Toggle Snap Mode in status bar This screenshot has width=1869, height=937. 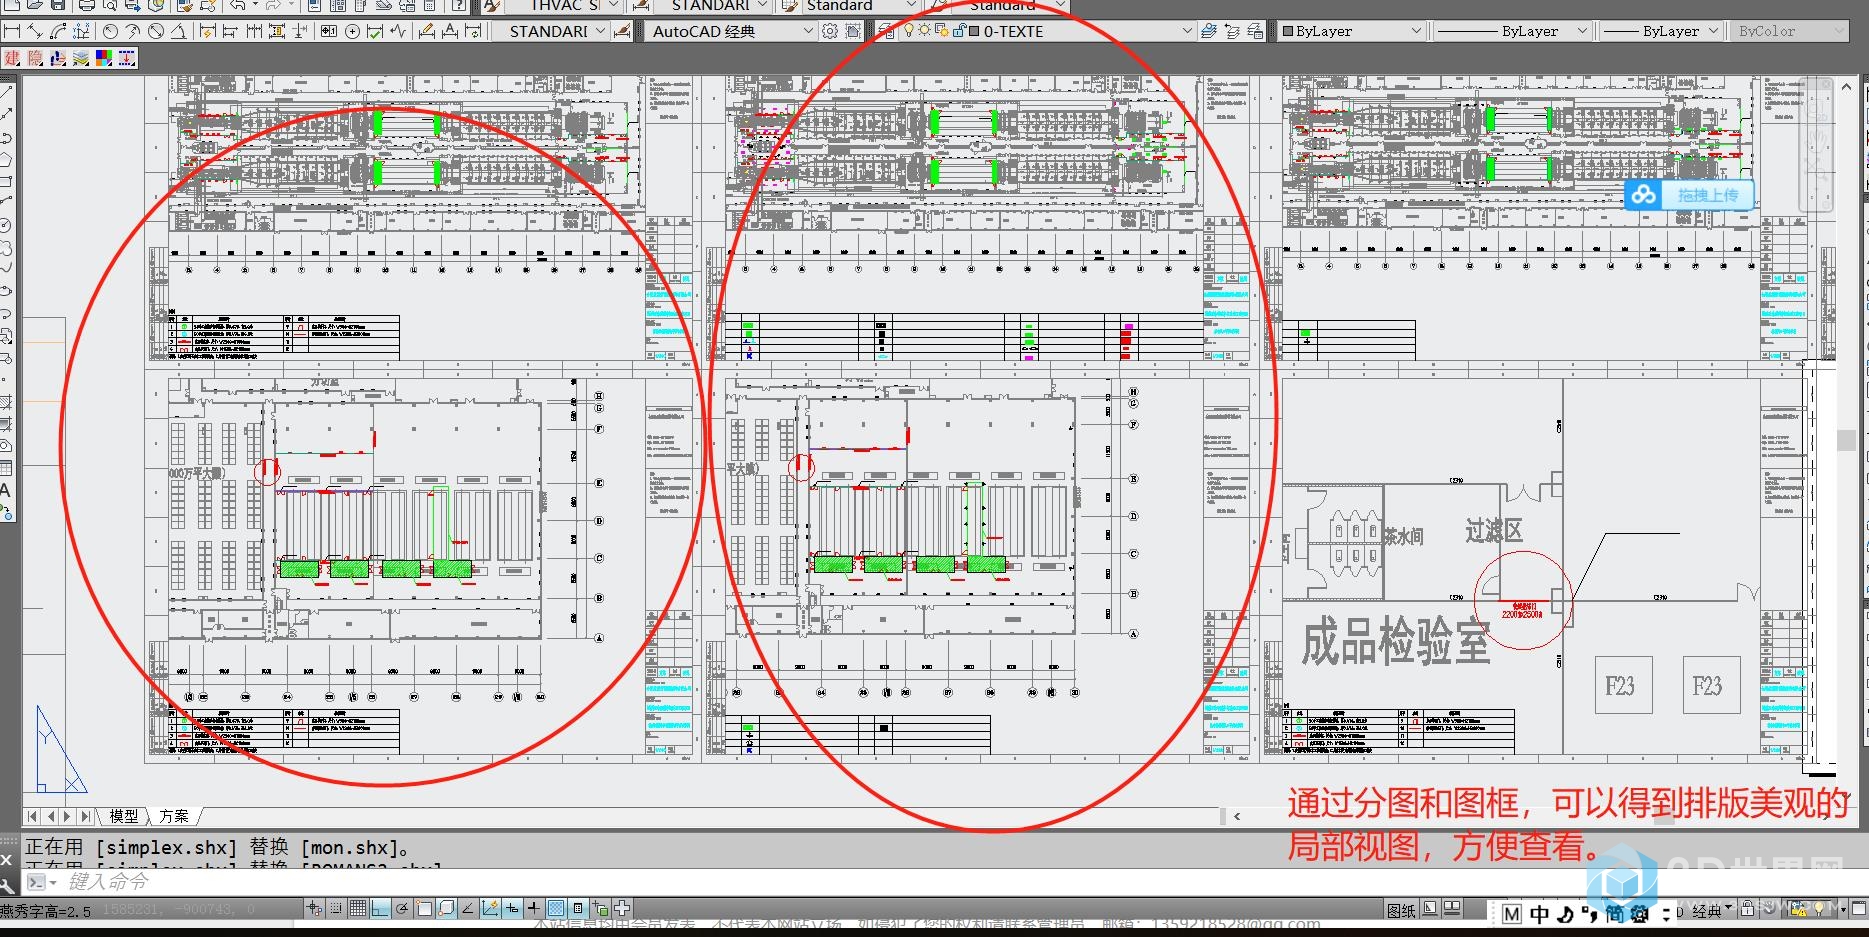pyautogui.click(x=336, y=908)
